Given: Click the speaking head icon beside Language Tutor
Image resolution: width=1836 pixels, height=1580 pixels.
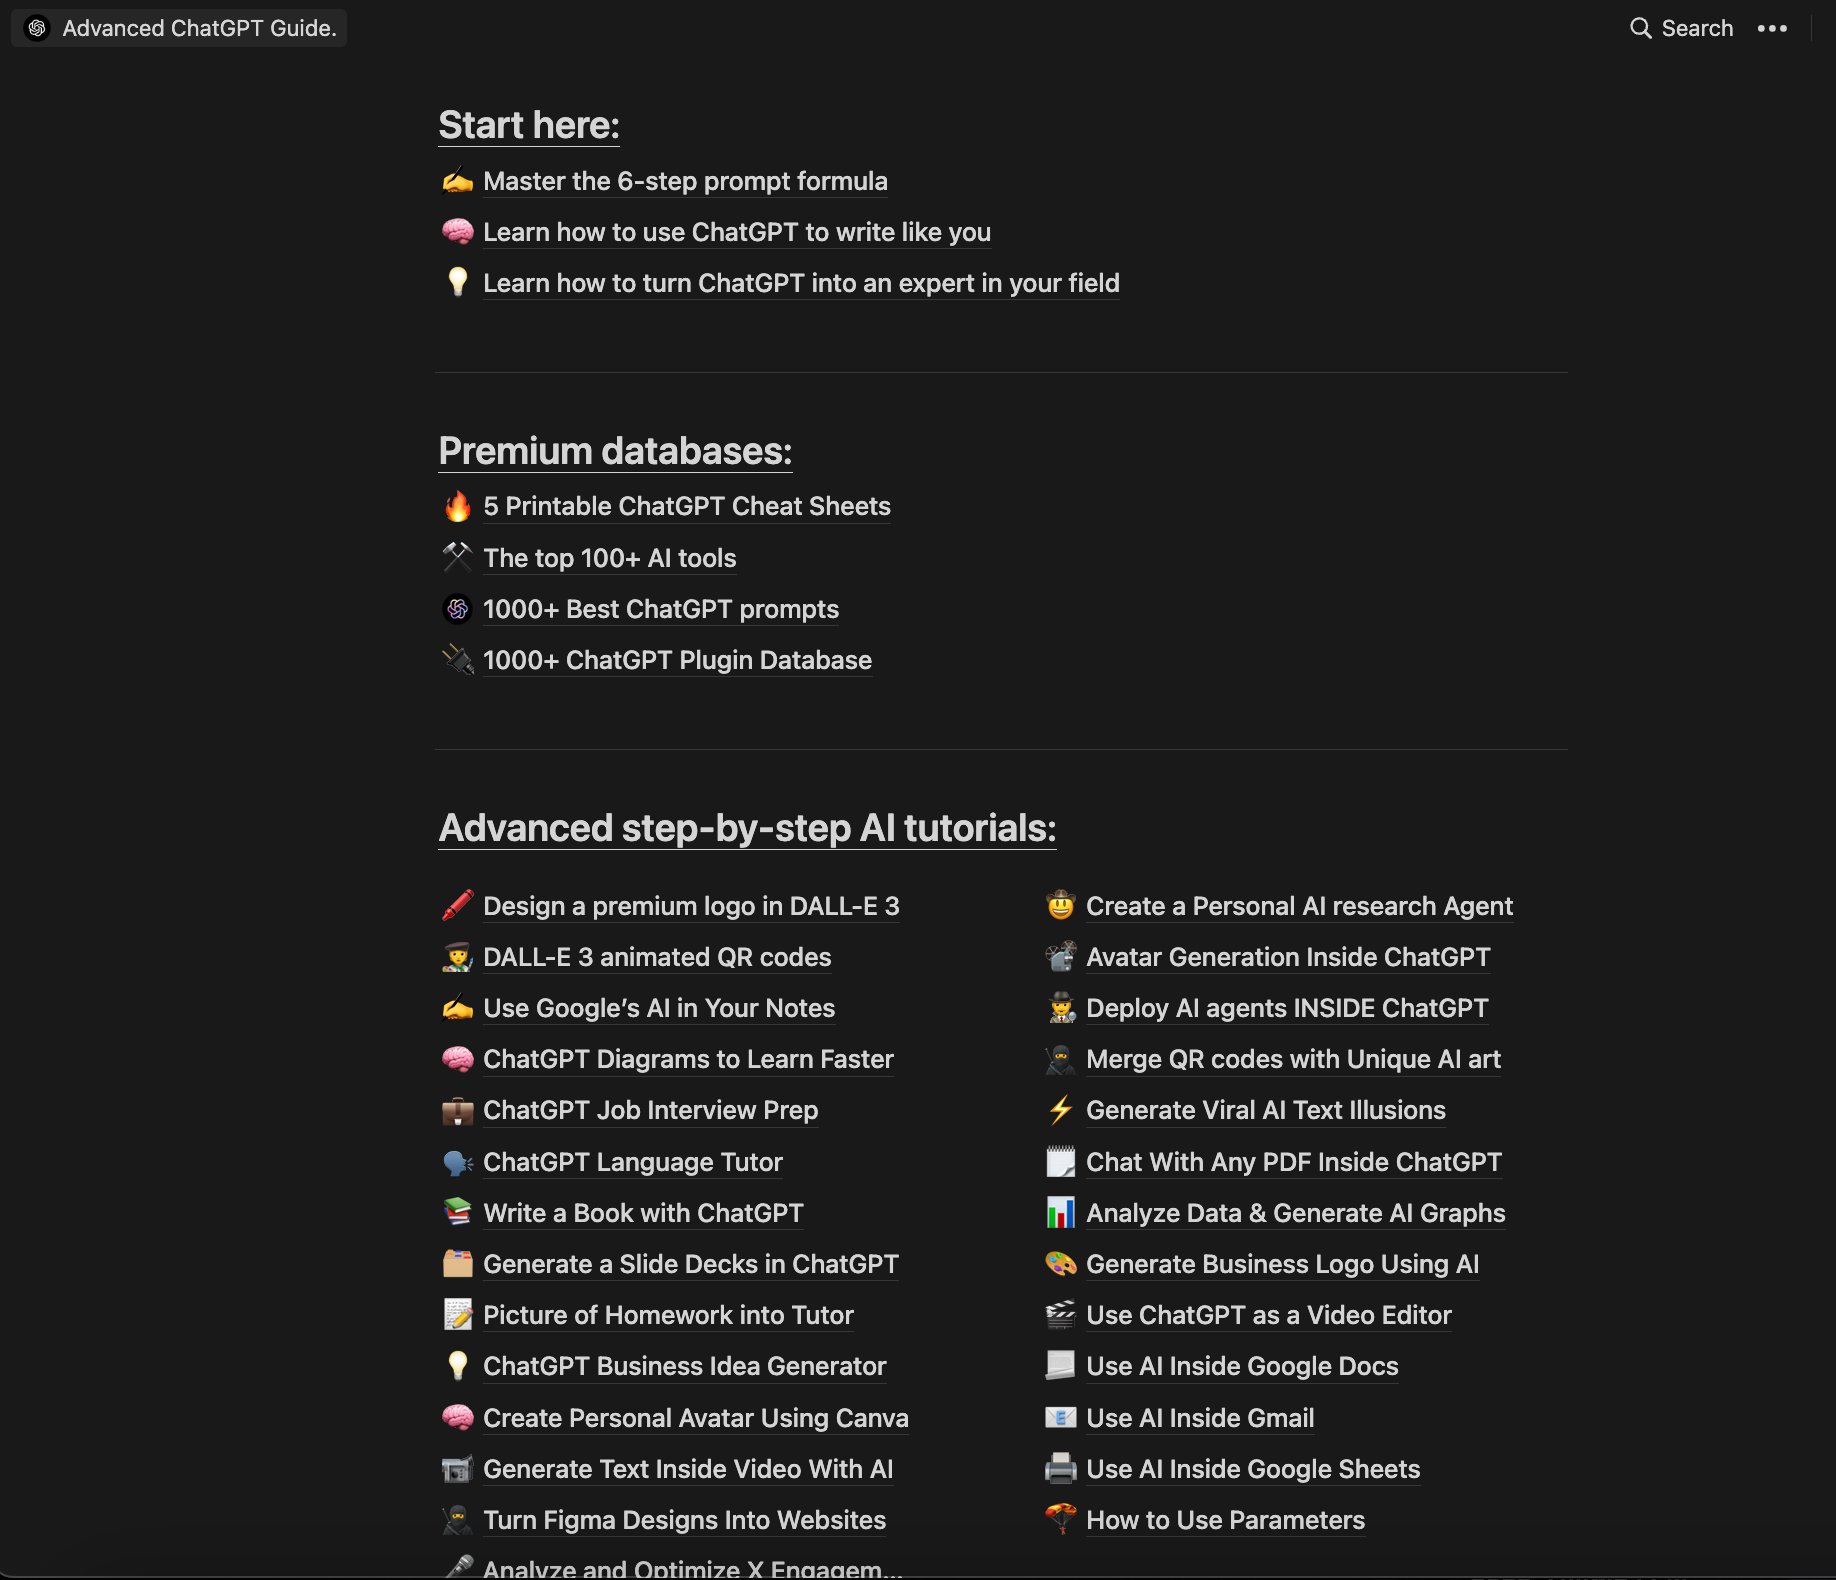Looking at the screenshot, I should click(458, 1162).
